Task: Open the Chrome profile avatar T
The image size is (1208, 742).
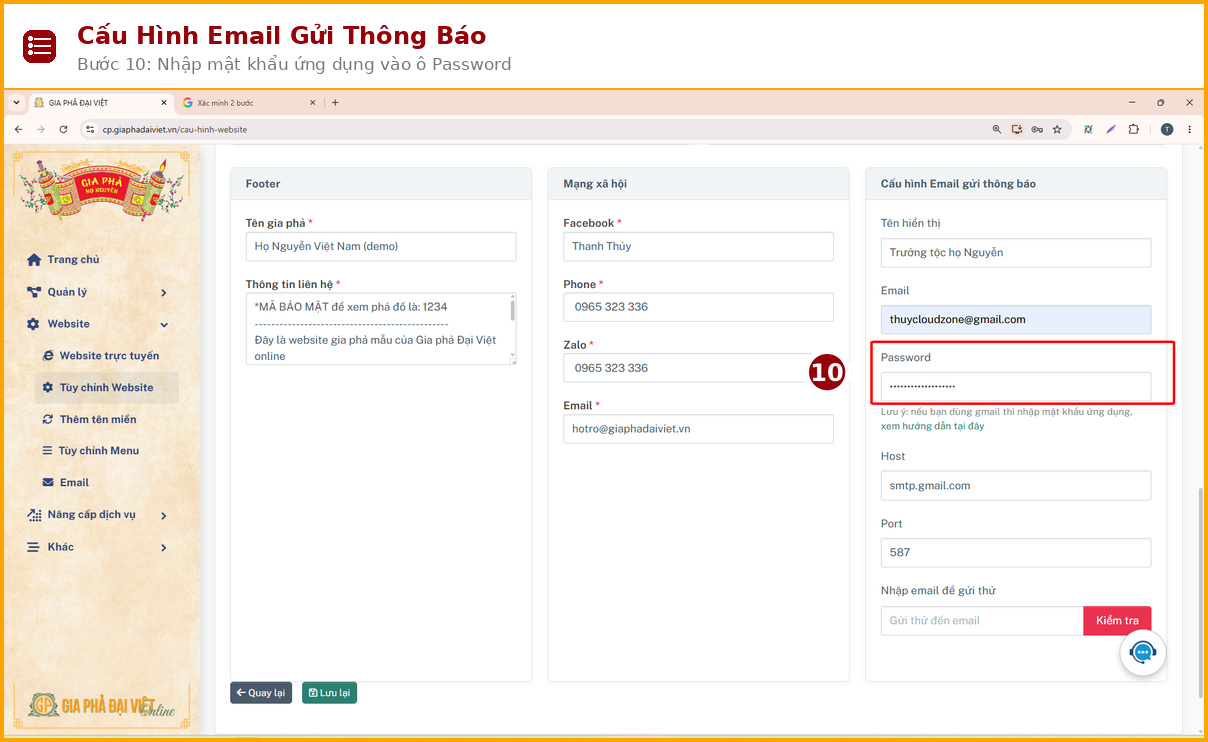Action: pos(1167,129)
